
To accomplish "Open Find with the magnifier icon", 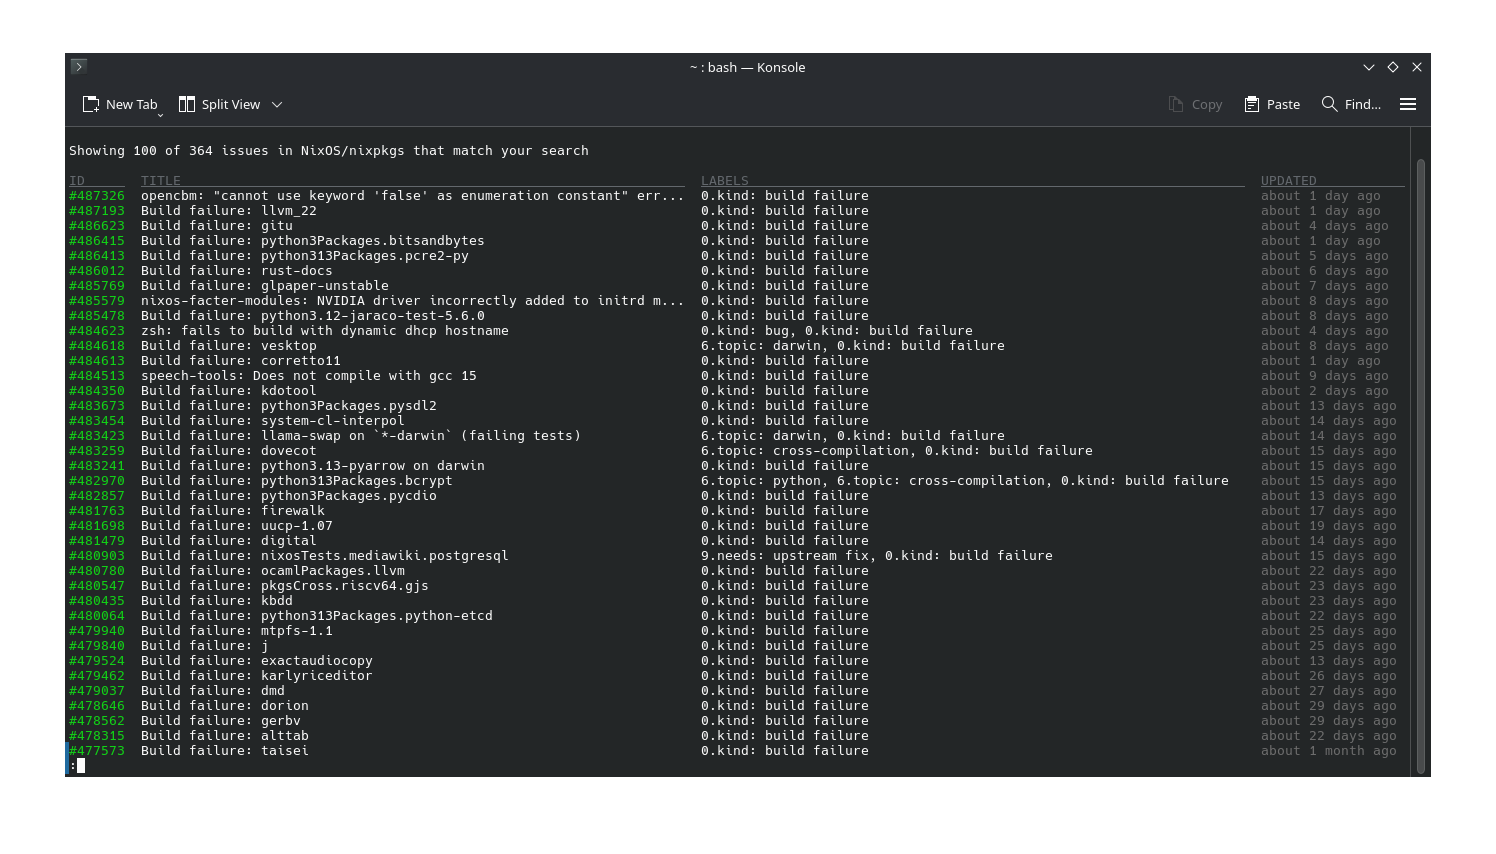I will click(1329, 104).
